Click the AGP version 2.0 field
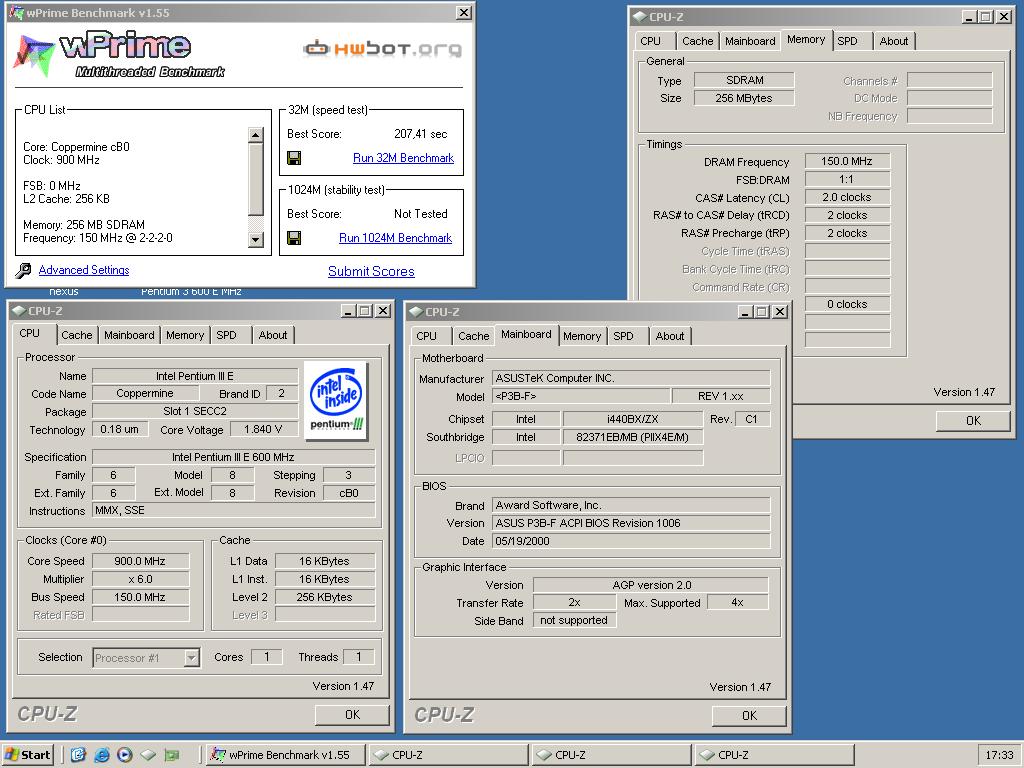 click(x=651, y=585)
